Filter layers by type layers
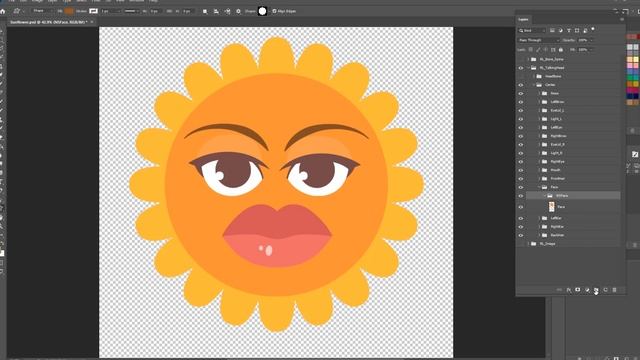640x360 pixels. 569,31
